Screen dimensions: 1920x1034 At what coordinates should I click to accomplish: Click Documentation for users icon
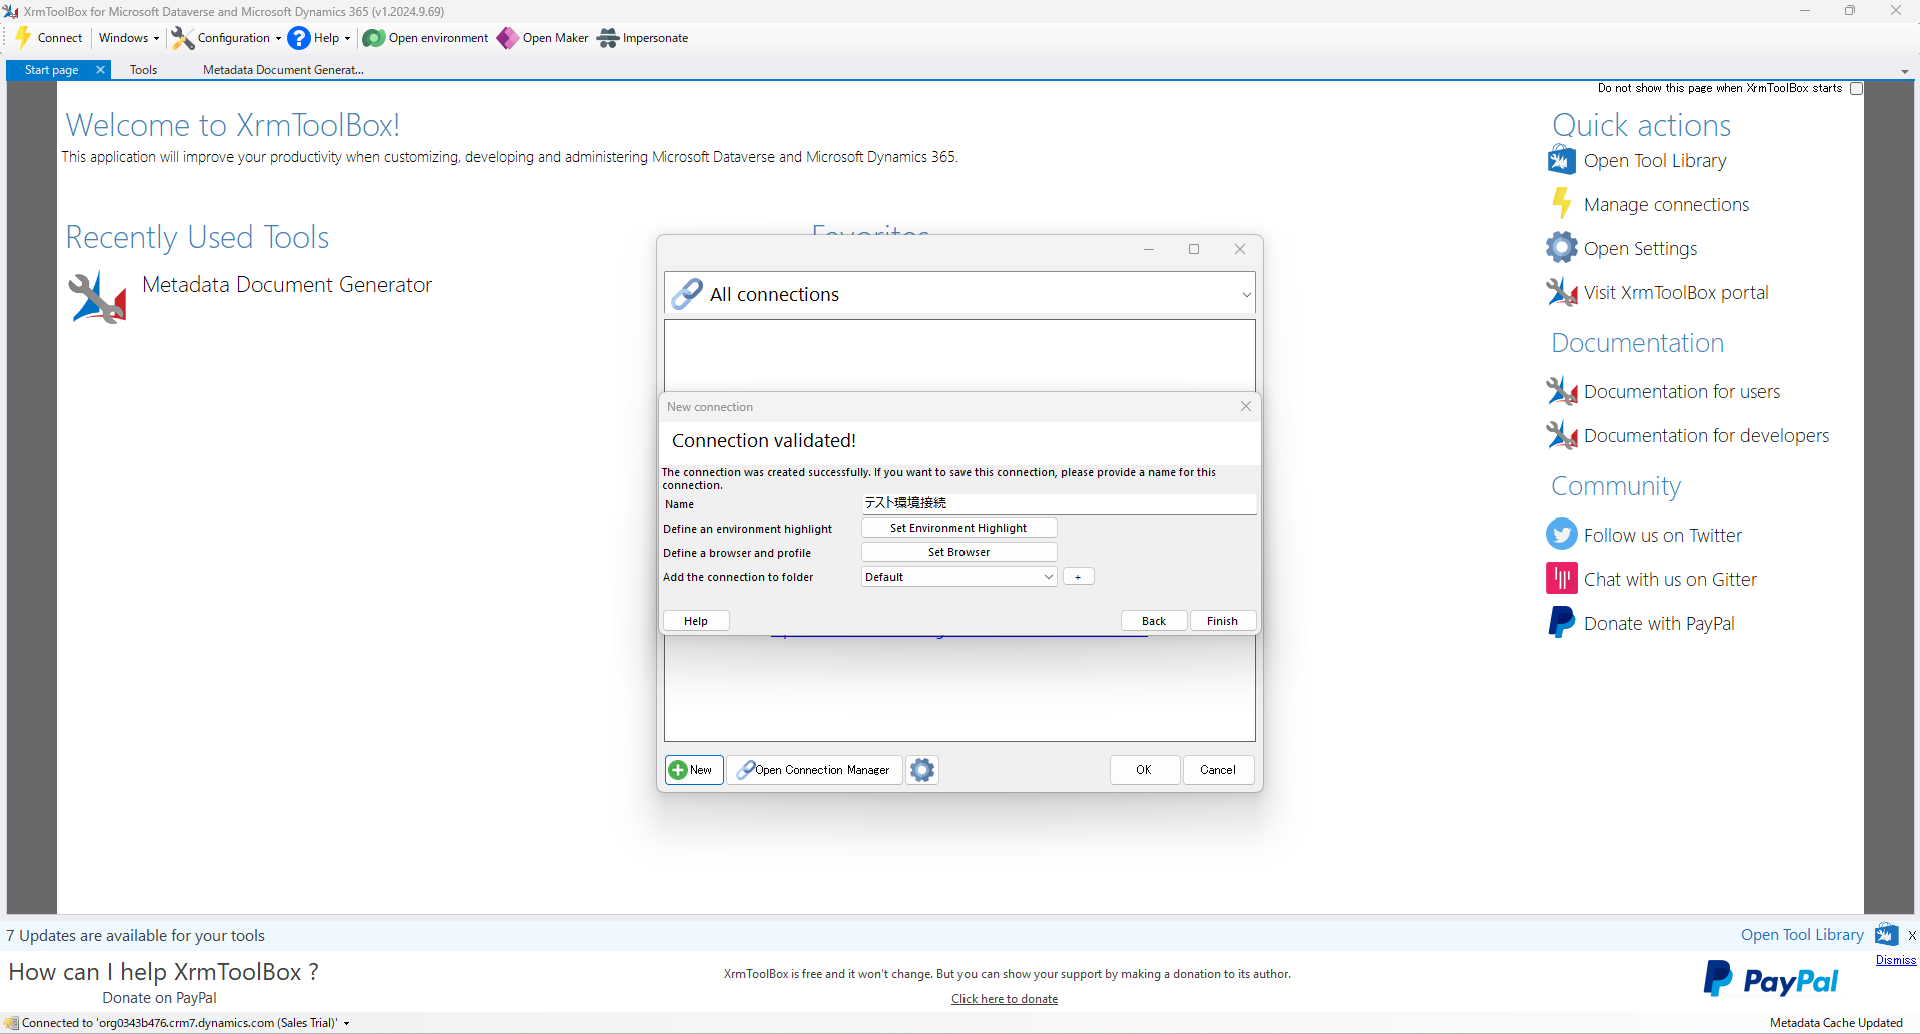(1561, 391)
